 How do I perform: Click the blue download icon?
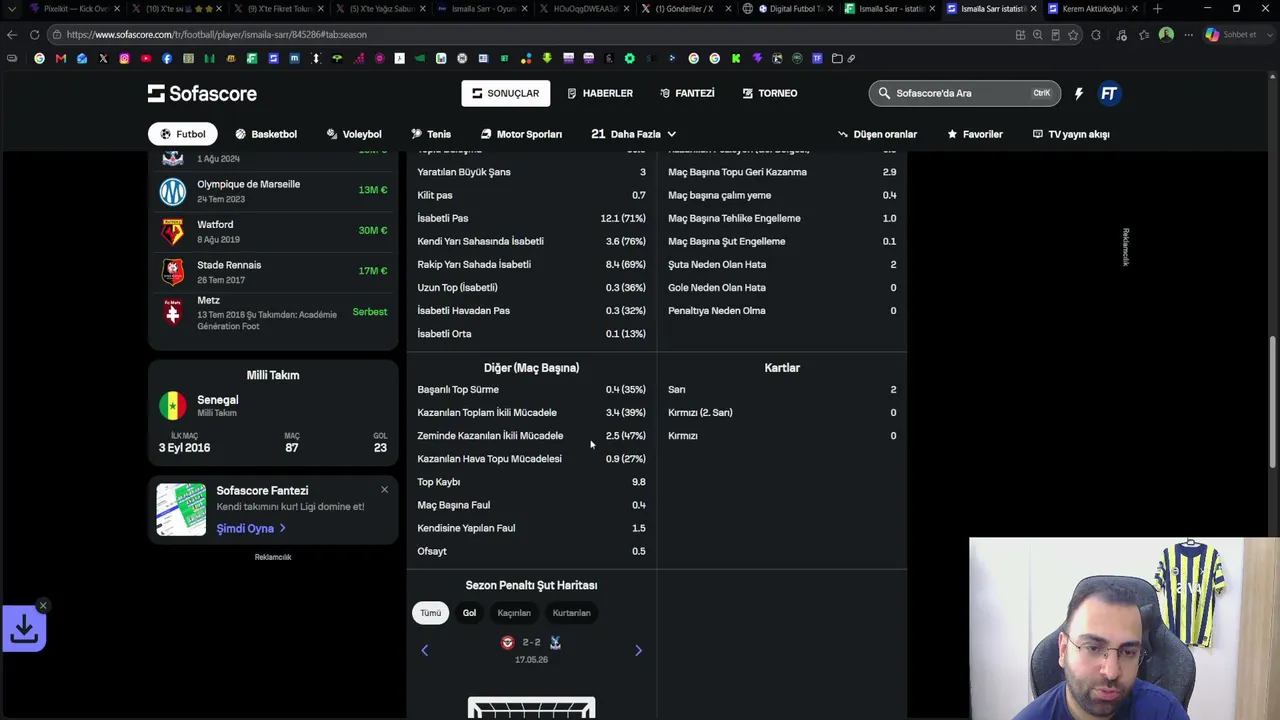tap(24, 629)
